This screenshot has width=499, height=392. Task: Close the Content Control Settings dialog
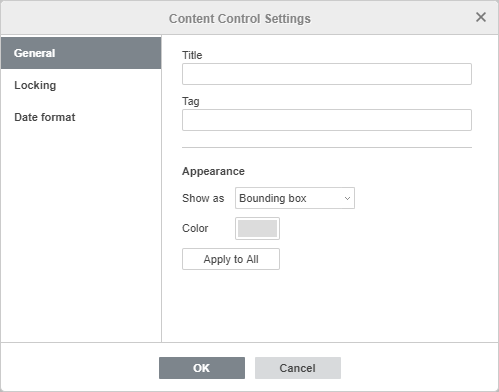pos(481,17)
